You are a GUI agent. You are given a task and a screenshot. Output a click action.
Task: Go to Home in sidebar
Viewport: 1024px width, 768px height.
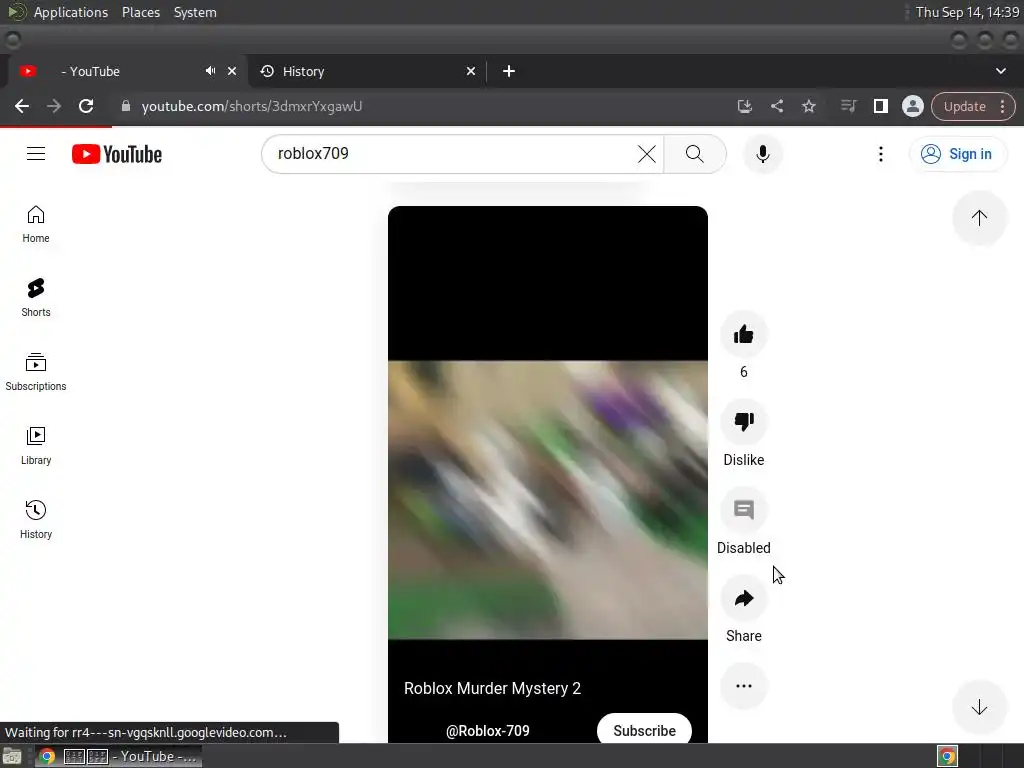pos(36,224)
